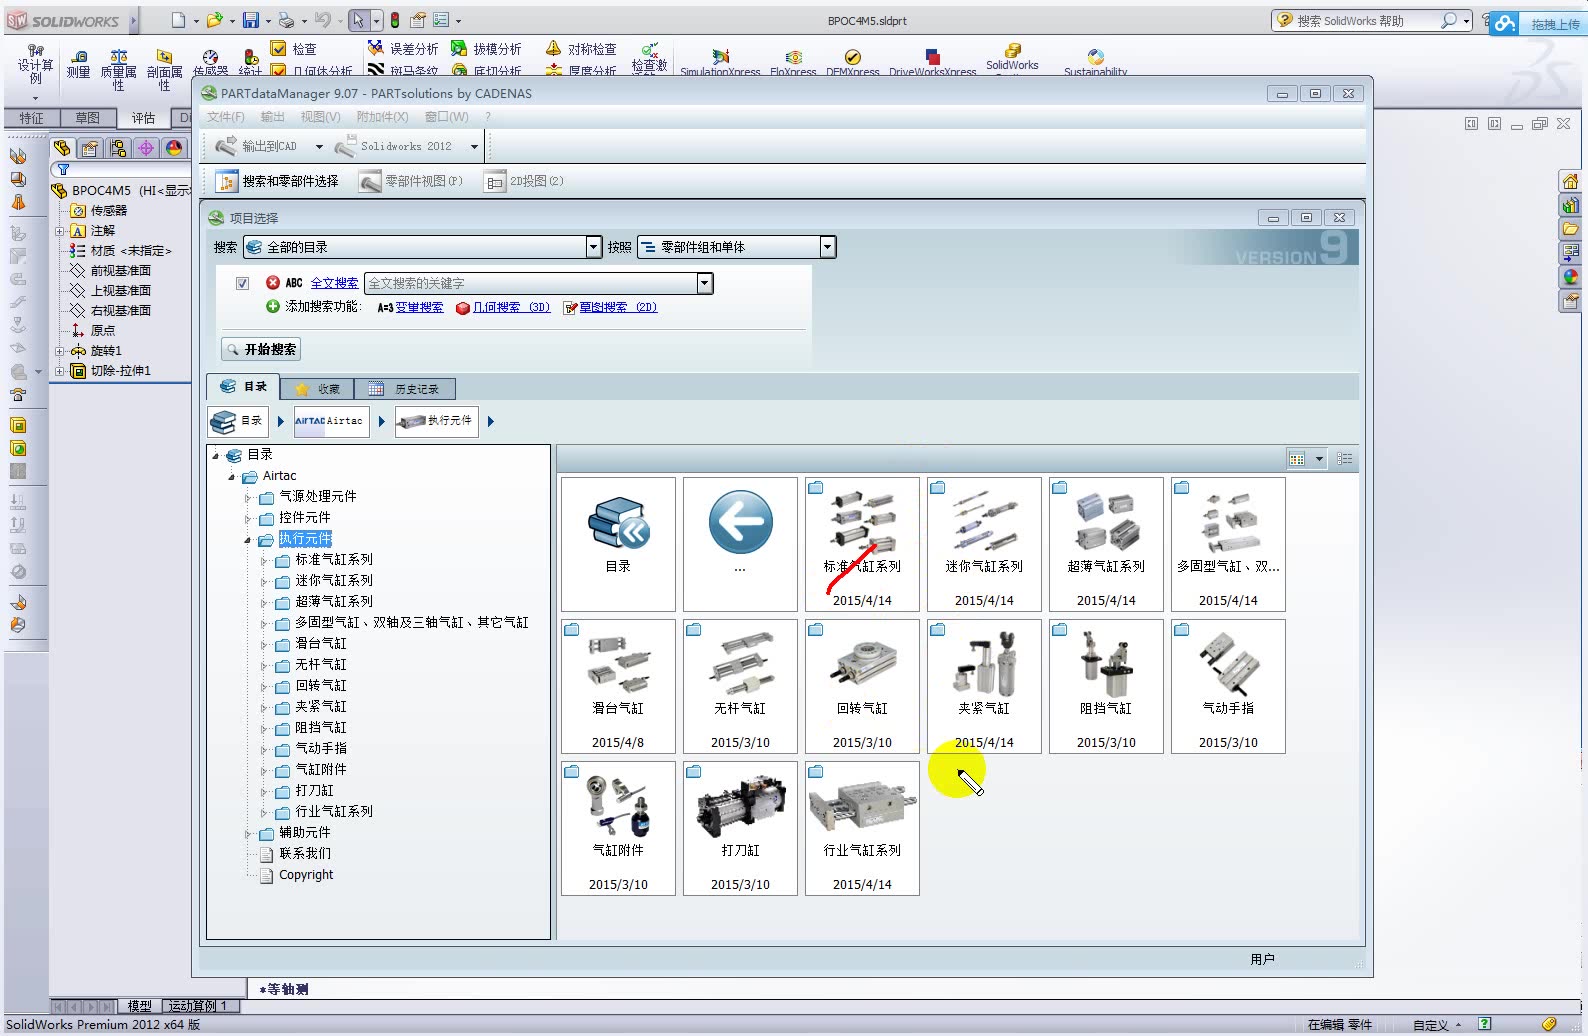The width and height of the screenshot is (1588, 1036).
Task: Click 搜索和零部件选择 toolbar button
Action: [278, 181]
